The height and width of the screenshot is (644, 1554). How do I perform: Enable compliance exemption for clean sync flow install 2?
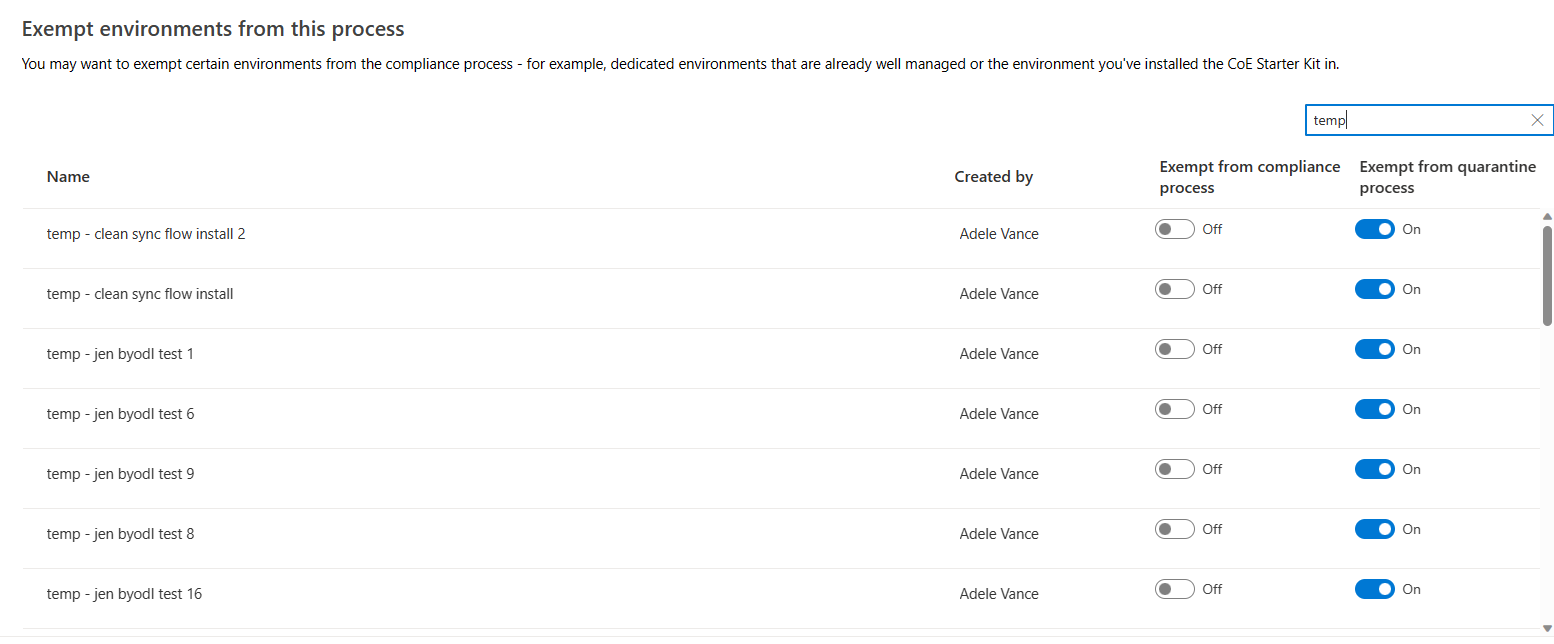coord(1174,230)
